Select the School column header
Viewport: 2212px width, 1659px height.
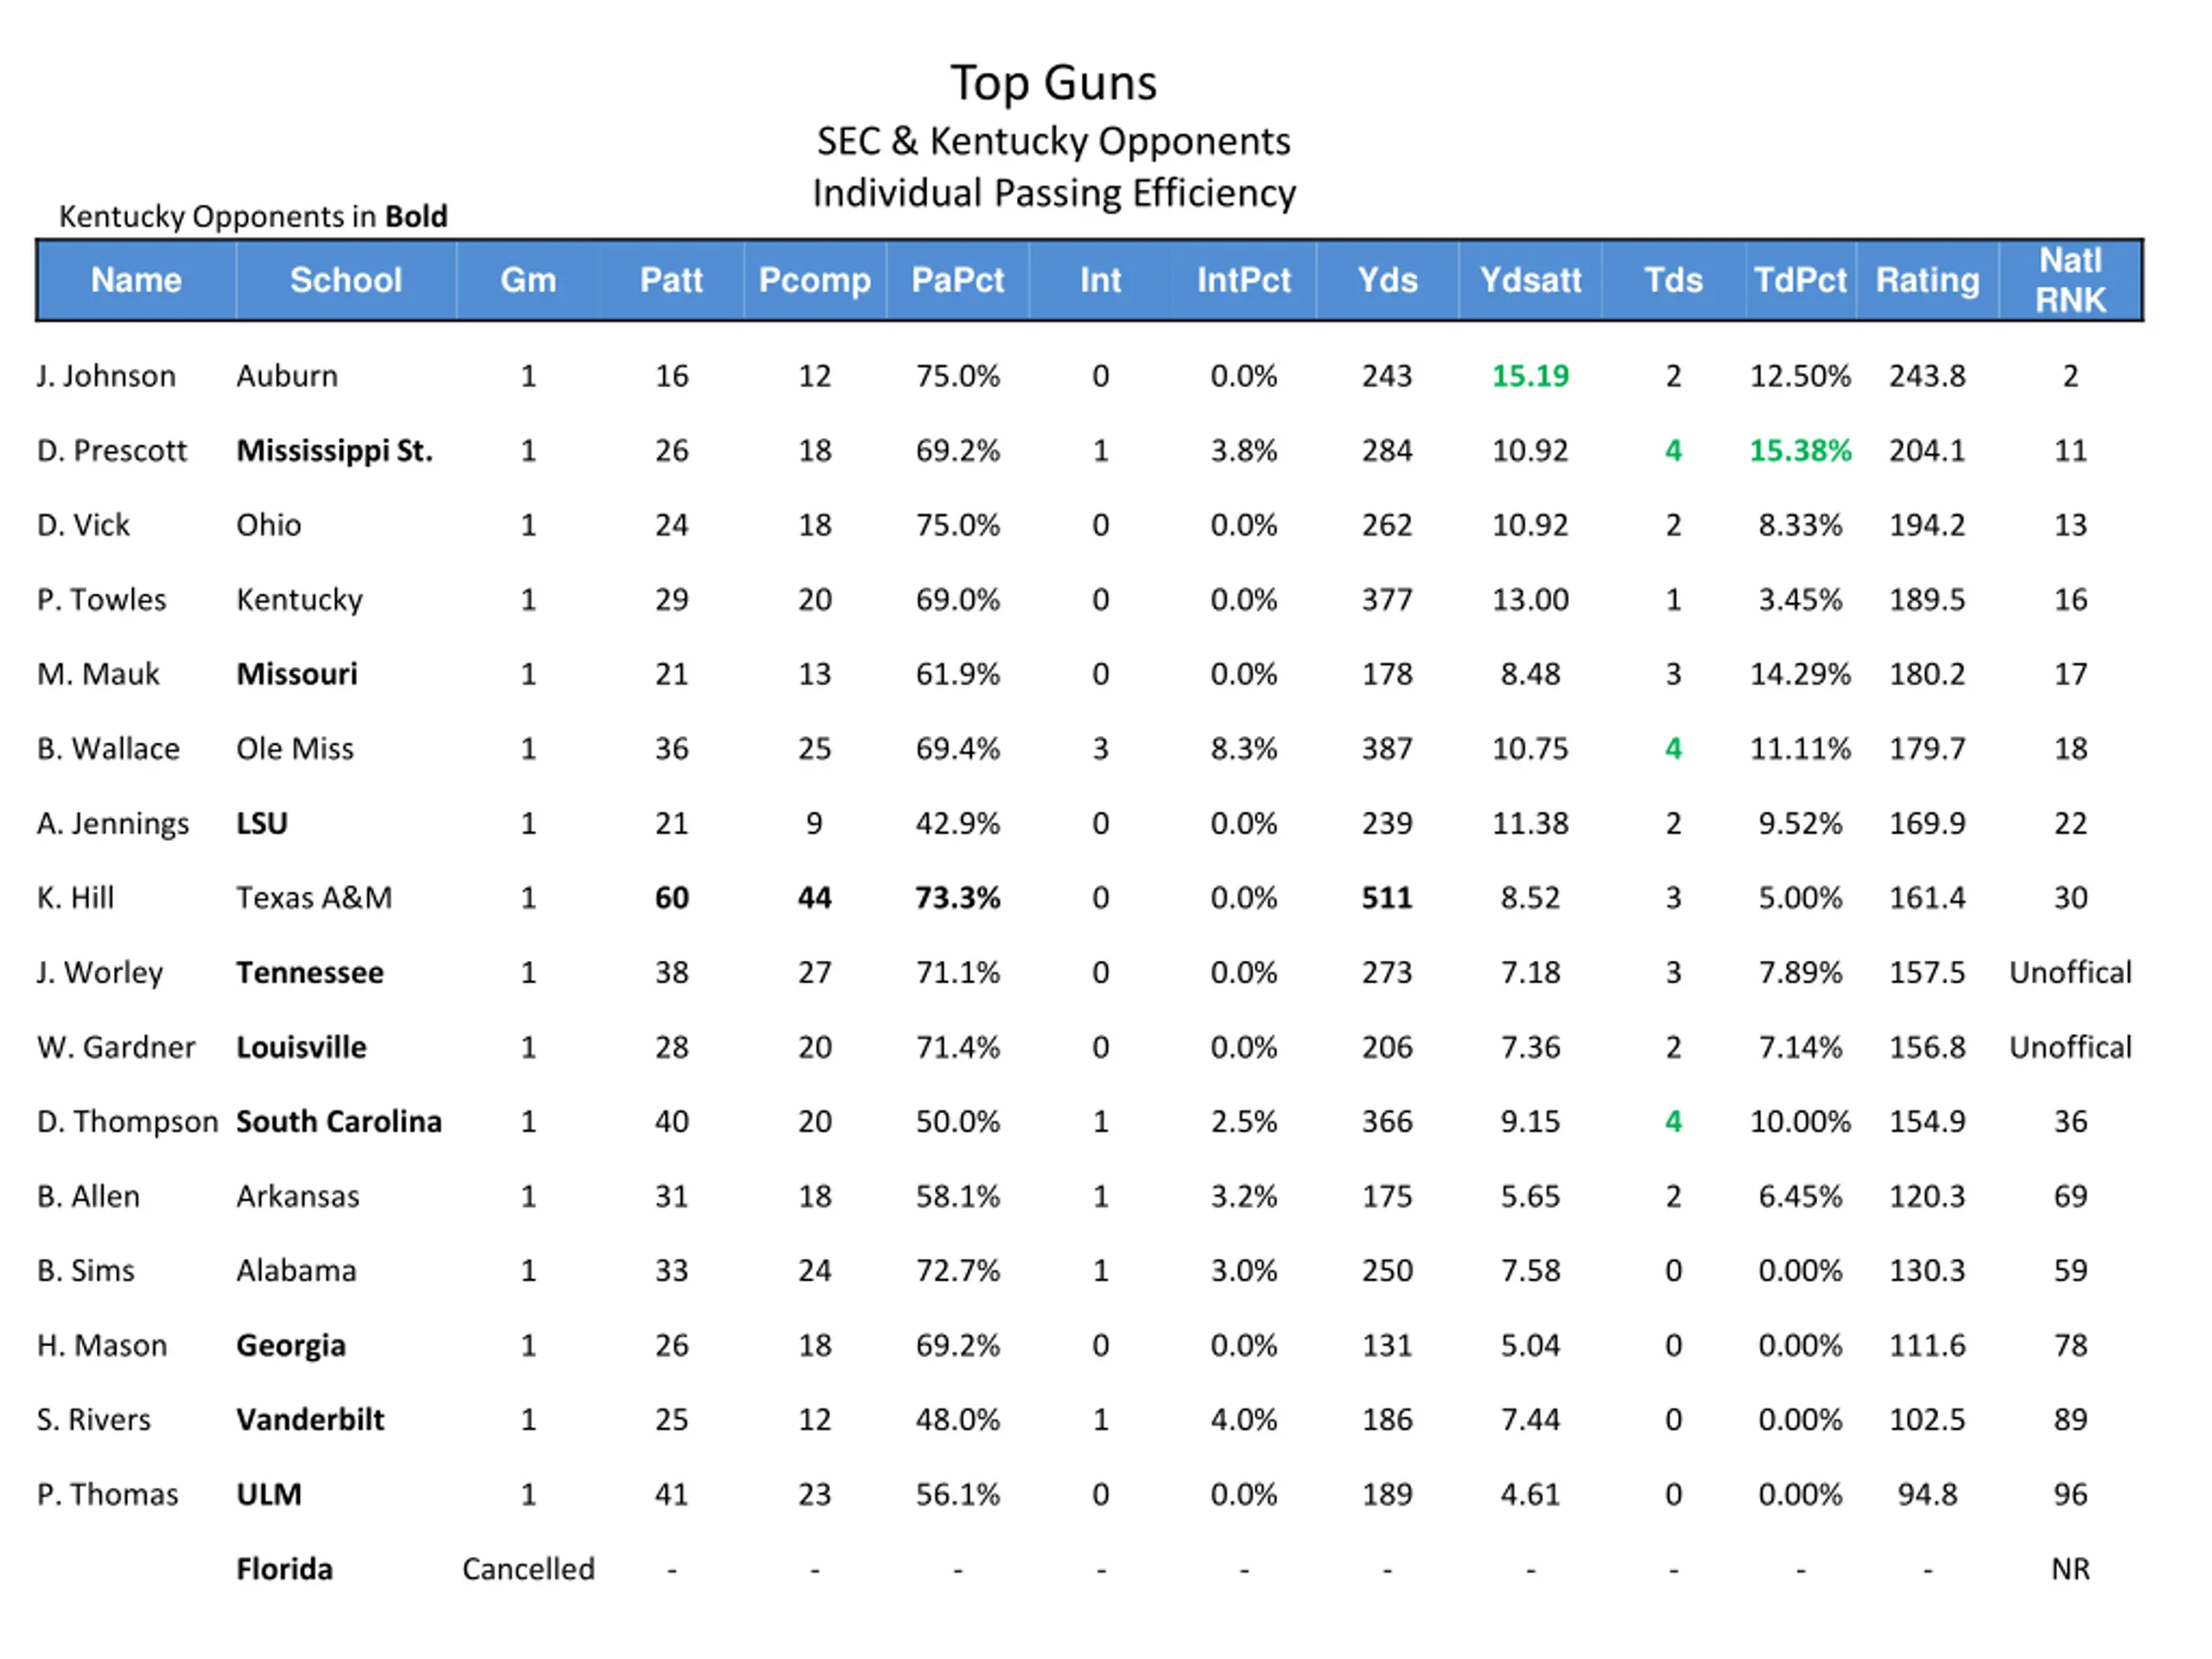[x=346, y=280]
